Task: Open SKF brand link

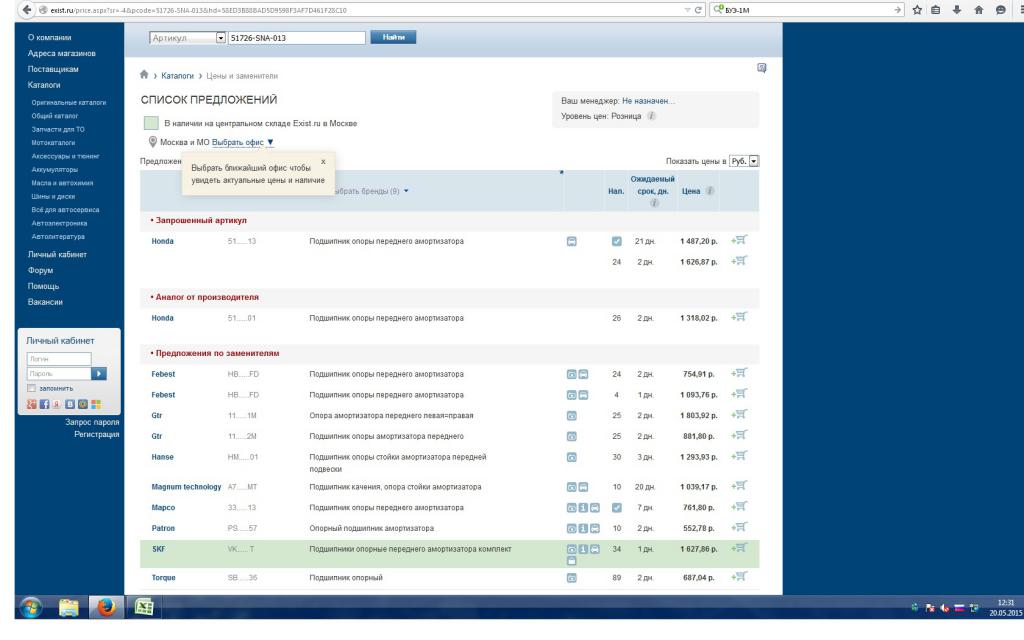Action: coord(159,549)
